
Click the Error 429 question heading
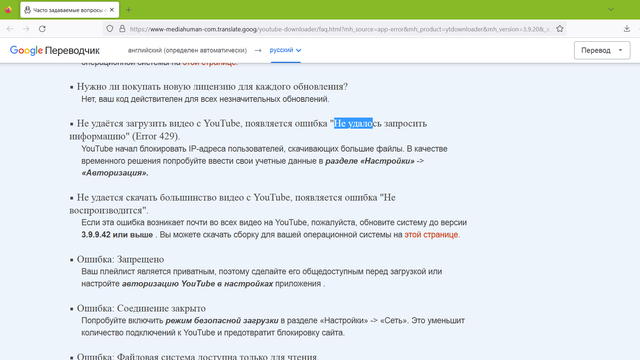248,129
